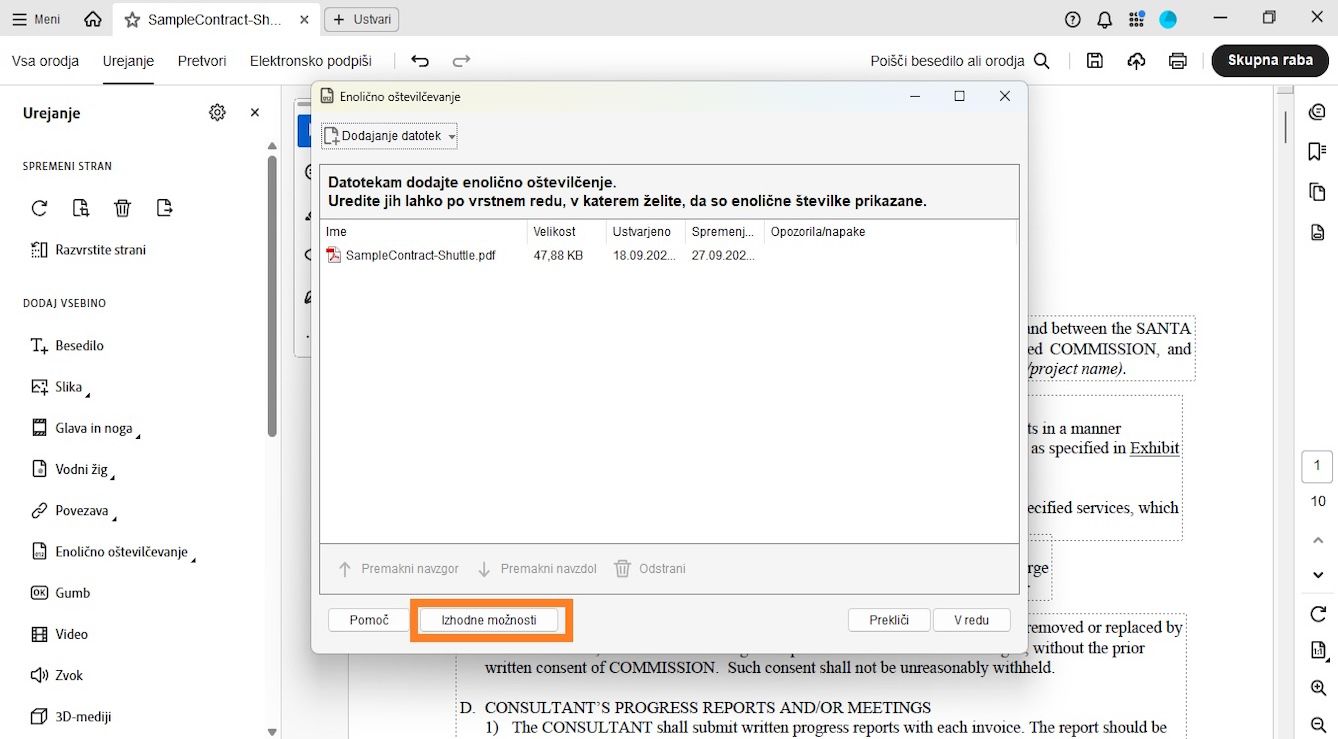Screen dimensions: 1338x739
Task: Open Urejanje panel settings gear
Action: pos(217,113)
